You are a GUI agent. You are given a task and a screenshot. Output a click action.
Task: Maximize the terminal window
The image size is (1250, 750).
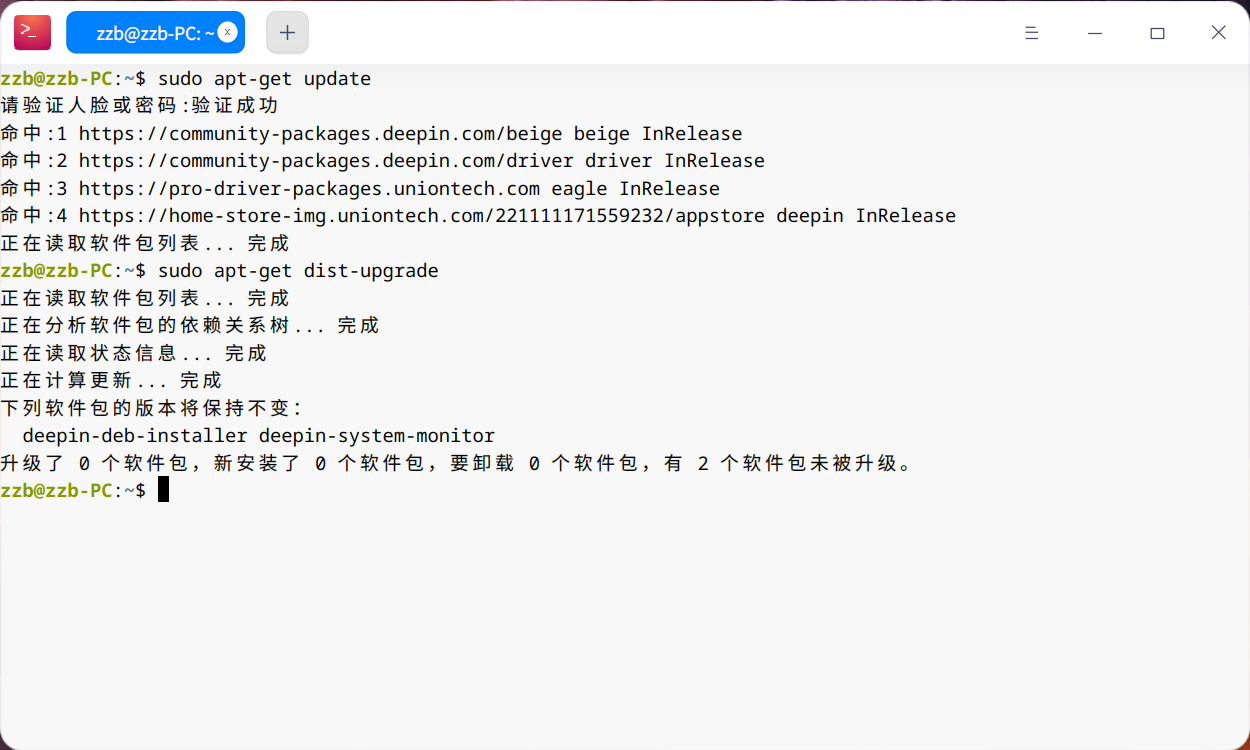[1157, 33]
